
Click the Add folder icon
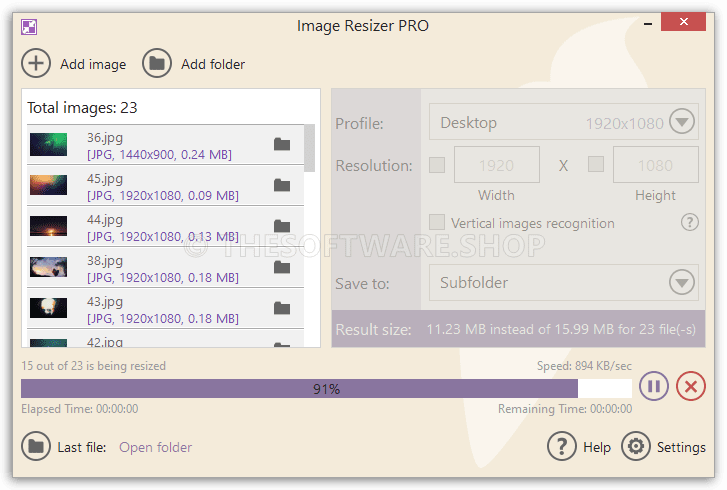[157, 64]
